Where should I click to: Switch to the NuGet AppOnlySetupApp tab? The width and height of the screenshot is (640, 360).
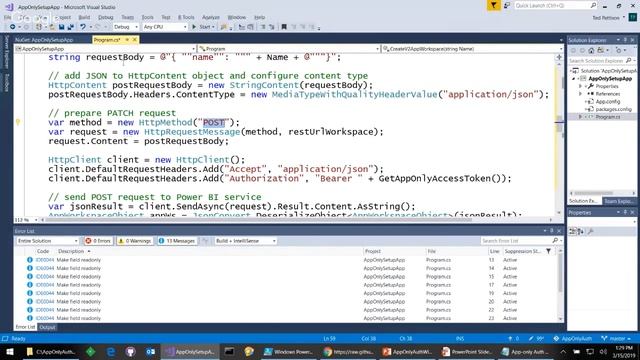pos(44,40)
